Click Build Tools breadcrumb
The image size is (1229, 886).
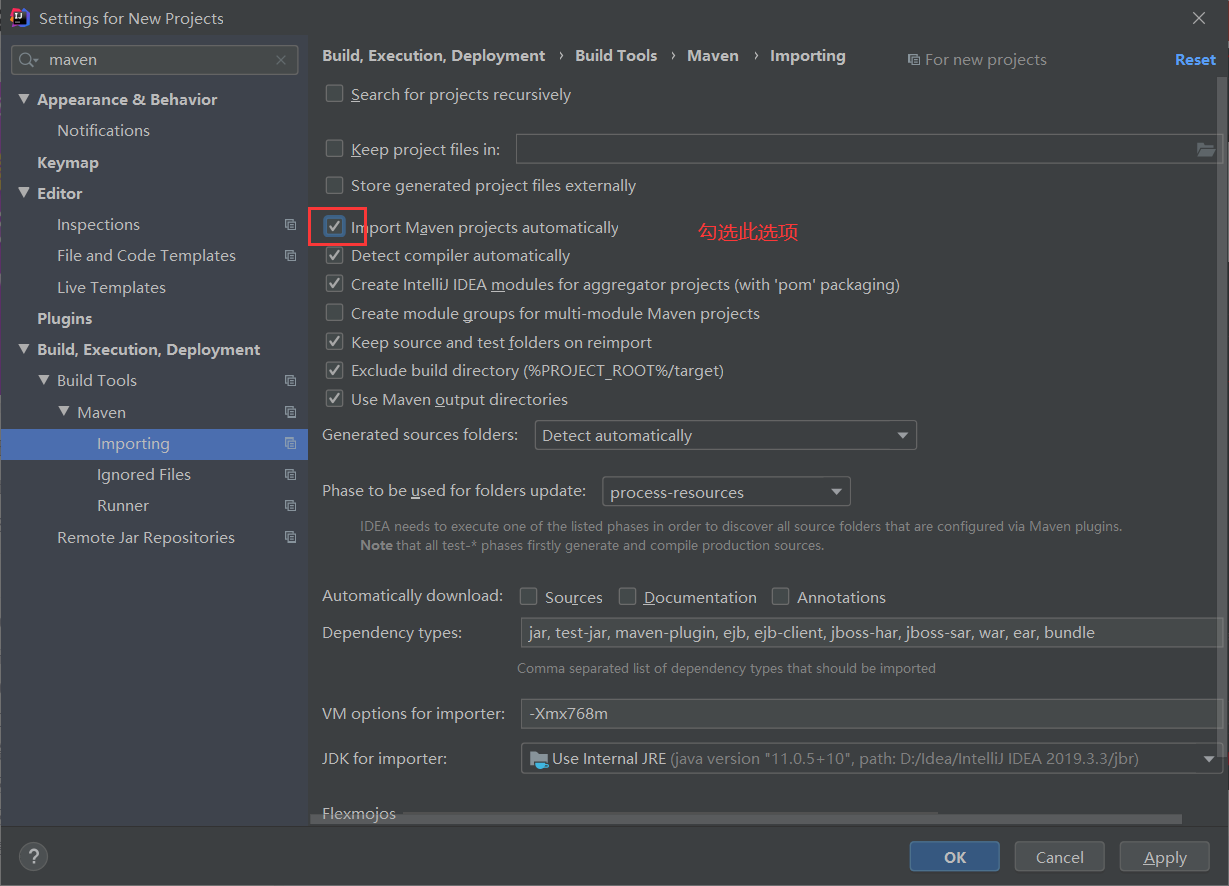(616, 56)
